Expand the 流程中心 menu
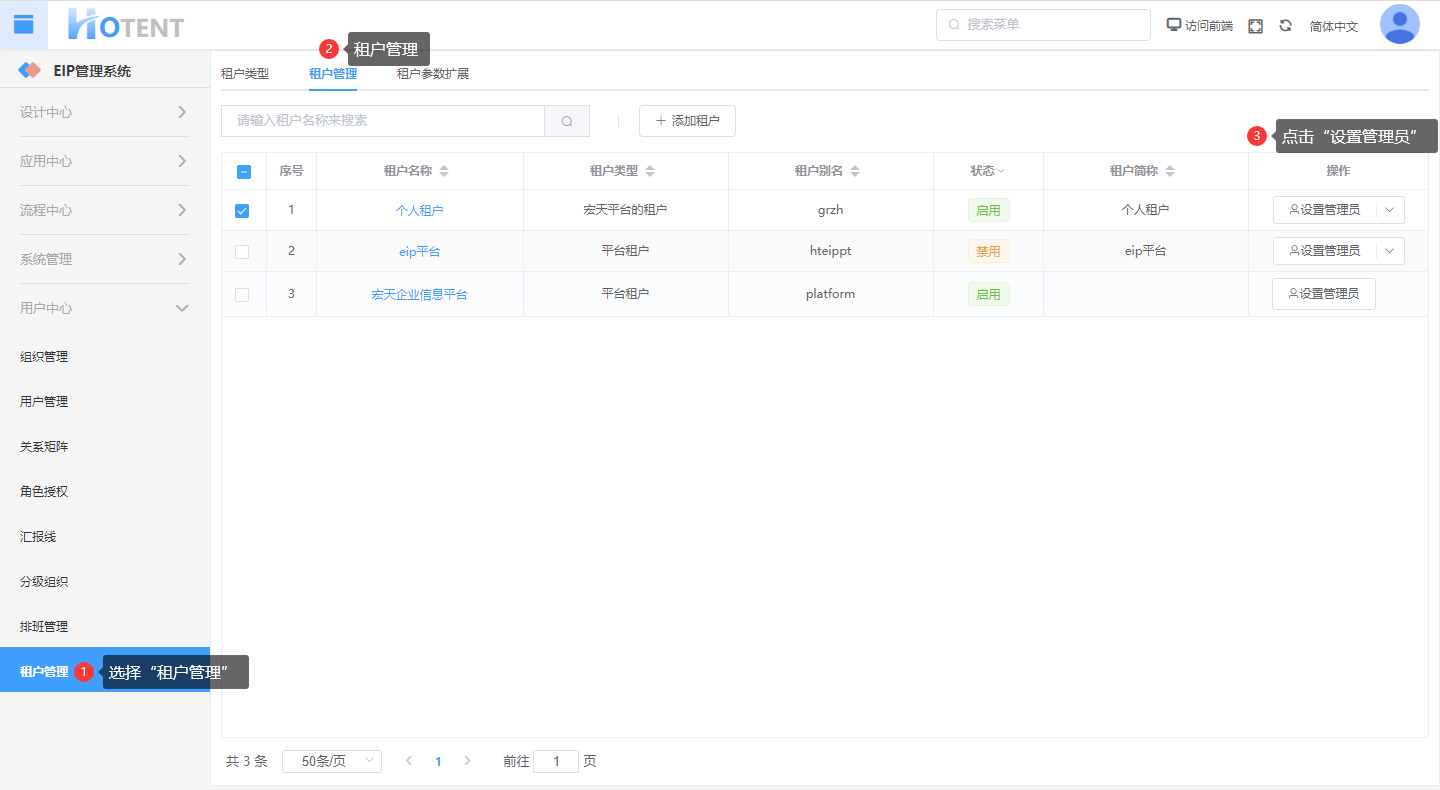Image resolution: width=1440 pixels, height=790 pixels. (105, 210)
